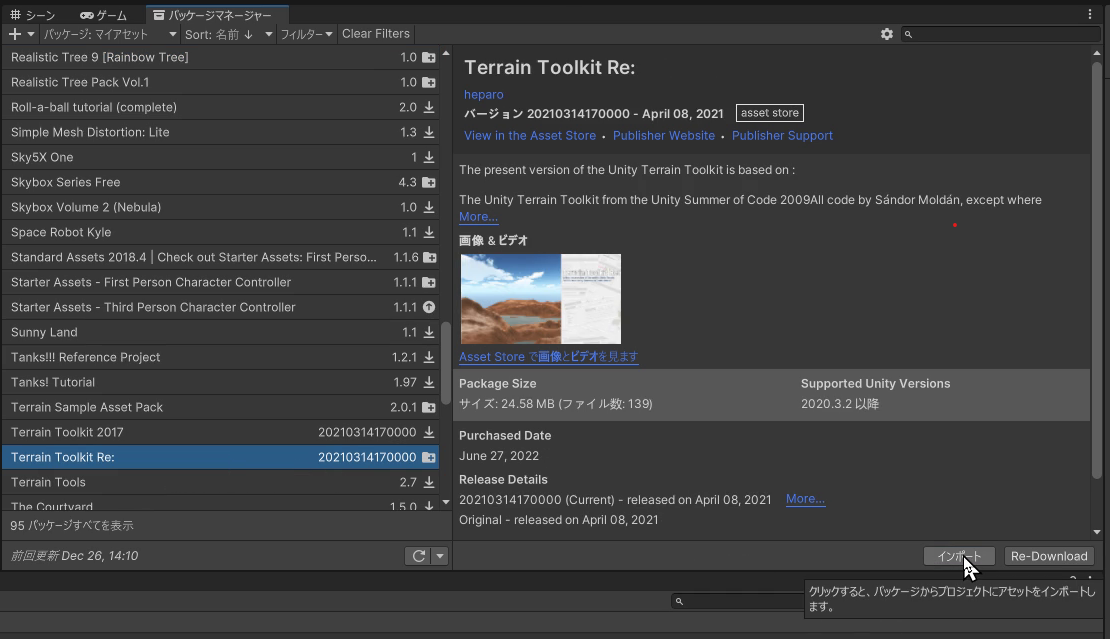
Task: Click the Terrain Toolkit preview thumbnail
Action: click(541, 299)
